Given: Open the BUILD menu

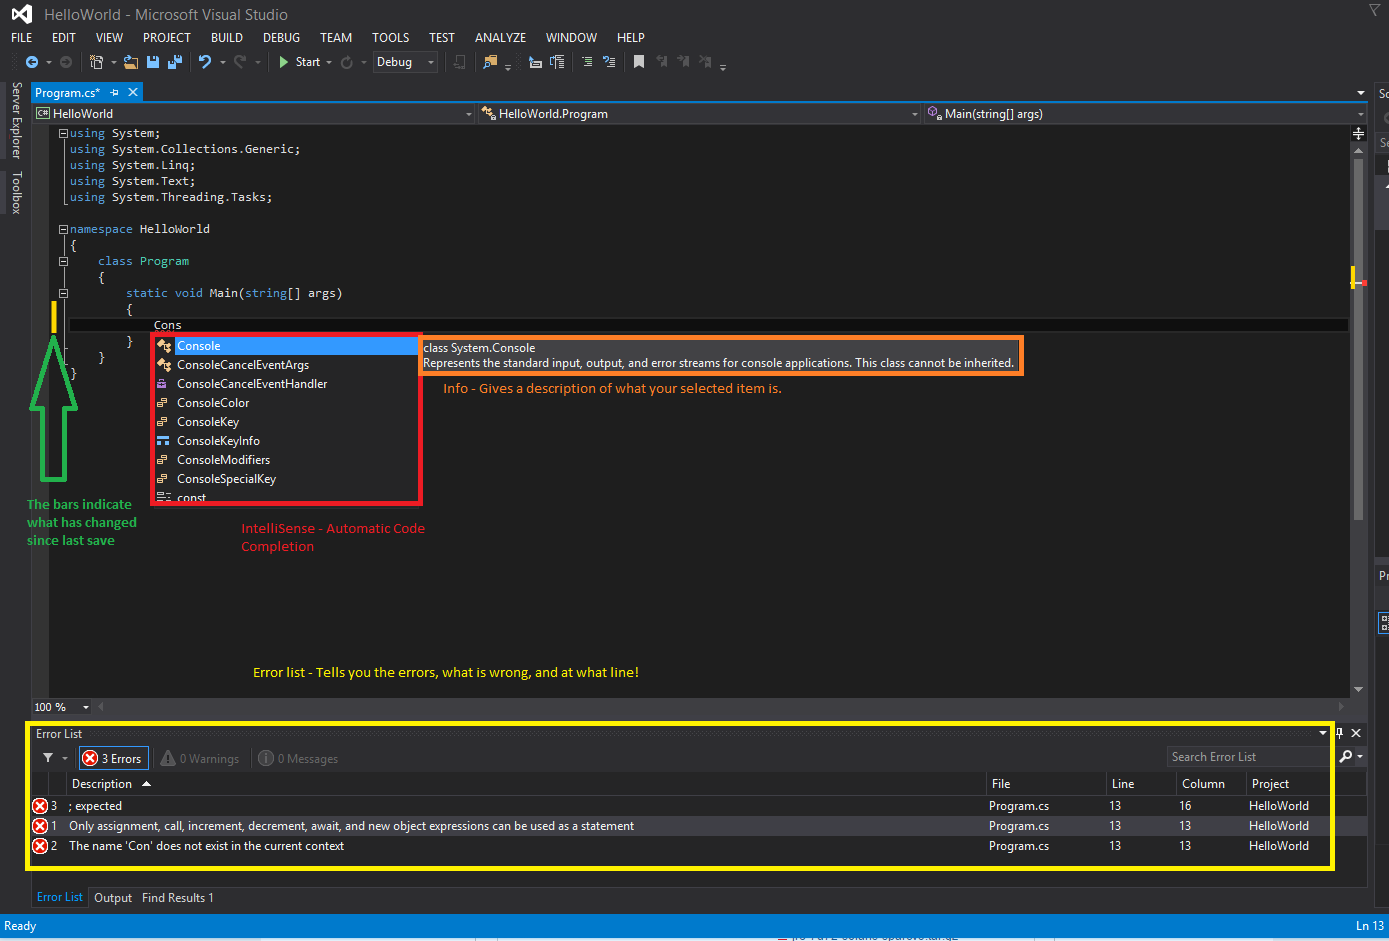Looking at the screenshot, I should (227, 37).
